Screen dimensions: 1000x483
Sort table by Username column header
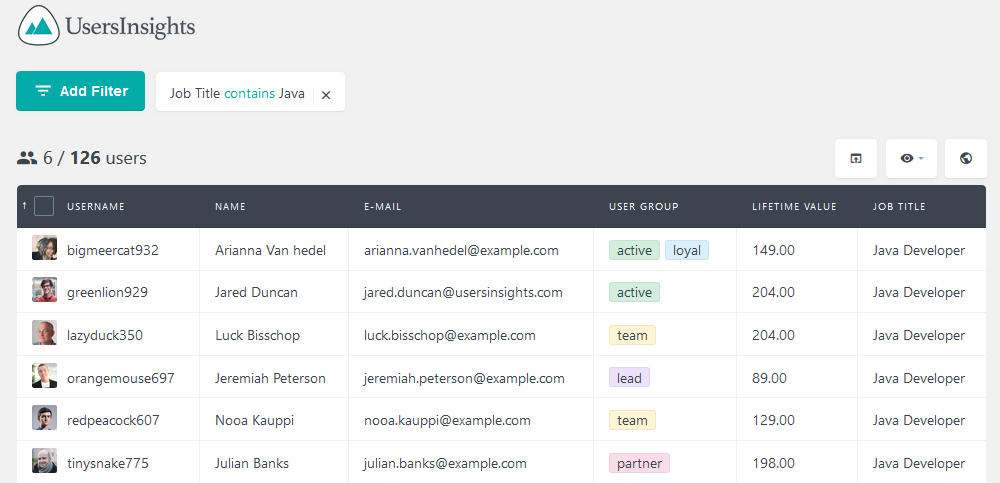point(96,207)
